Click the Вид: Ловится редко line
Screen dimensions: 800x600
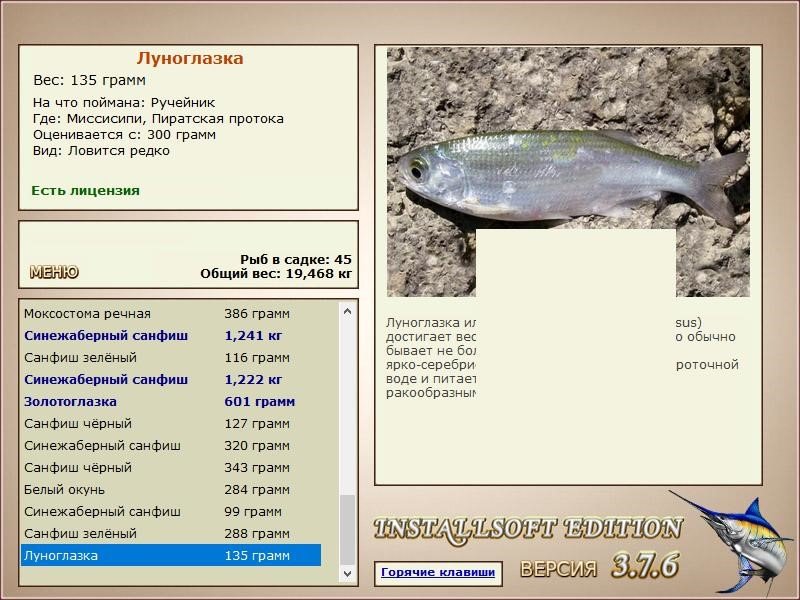click(x=101, y=151)
